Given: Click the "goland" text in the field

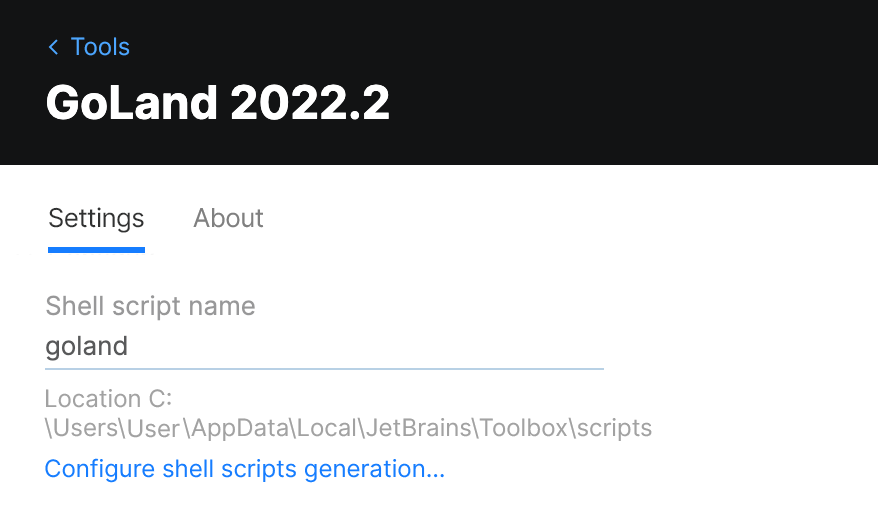Looking at the screenshot, I should (x=87, y=347).
